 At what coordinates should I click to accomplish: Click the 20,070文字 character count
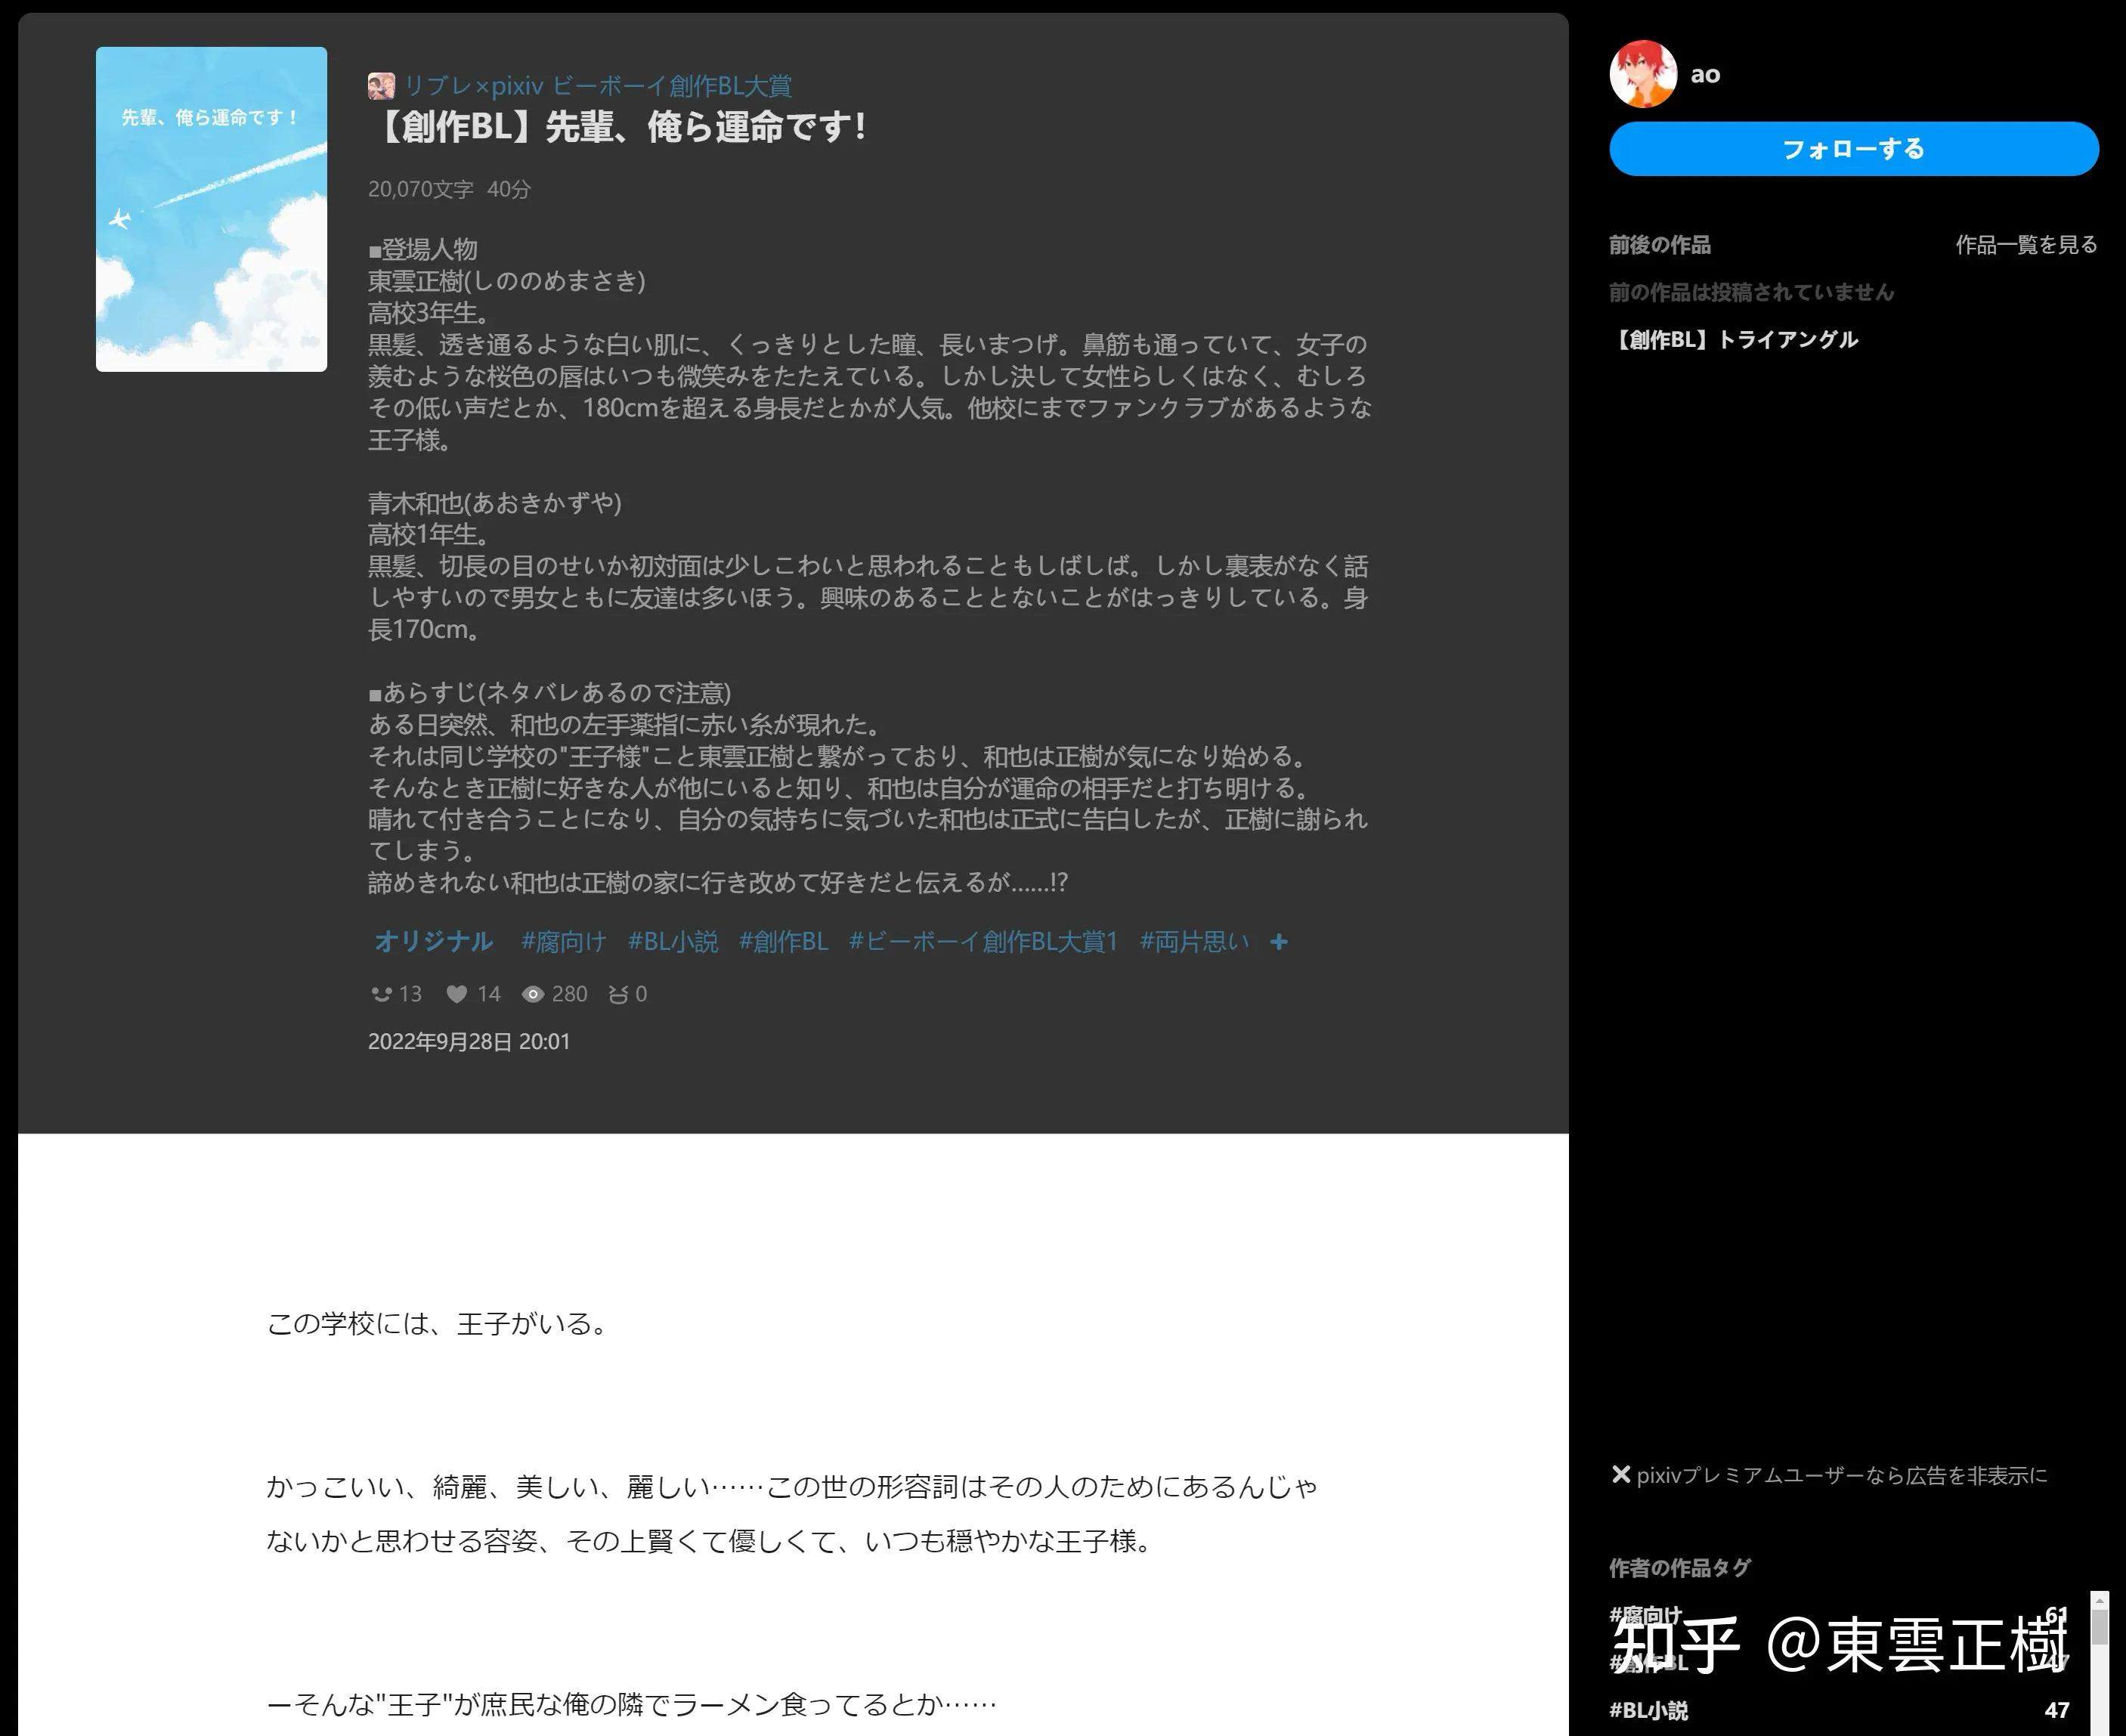click(421, 190)
